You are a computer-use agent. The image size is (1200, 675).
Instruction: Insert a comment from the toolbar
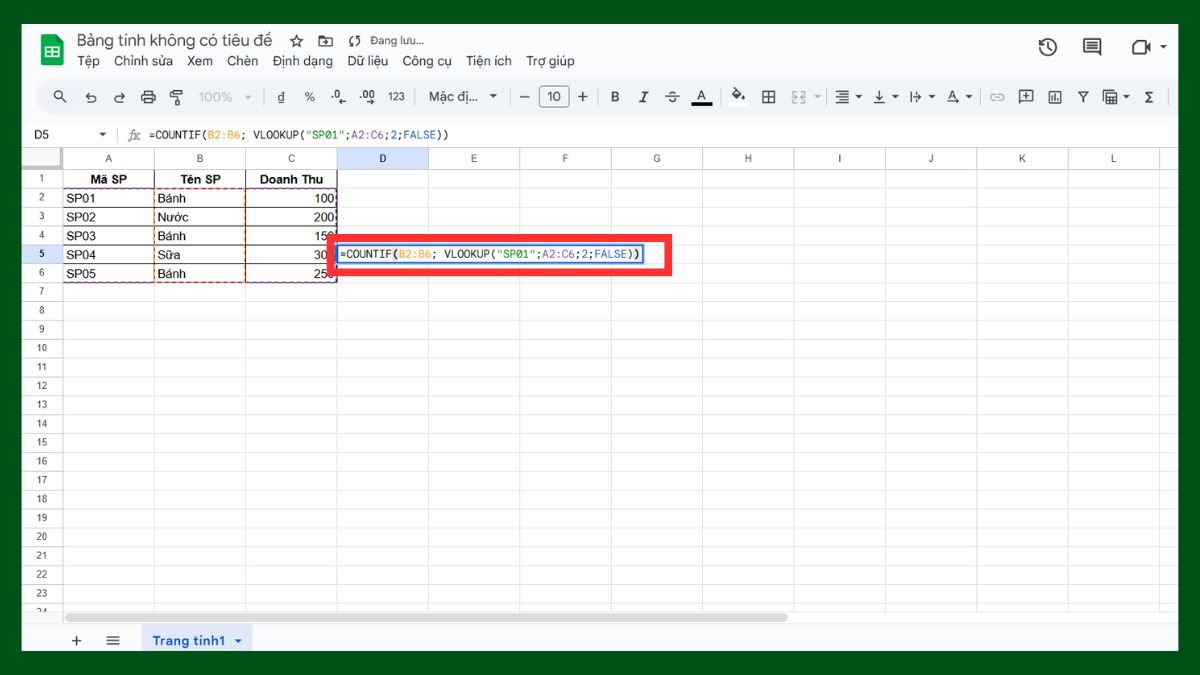(1026, 97)
